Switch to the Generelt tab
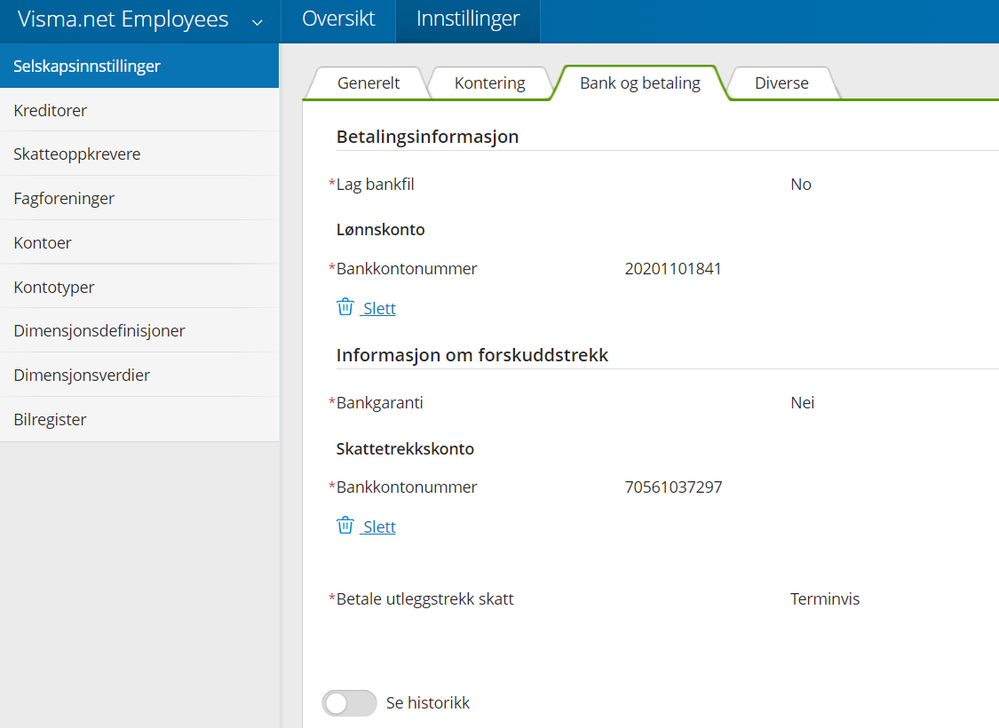999x728 pixels. [x=368, y=83]
